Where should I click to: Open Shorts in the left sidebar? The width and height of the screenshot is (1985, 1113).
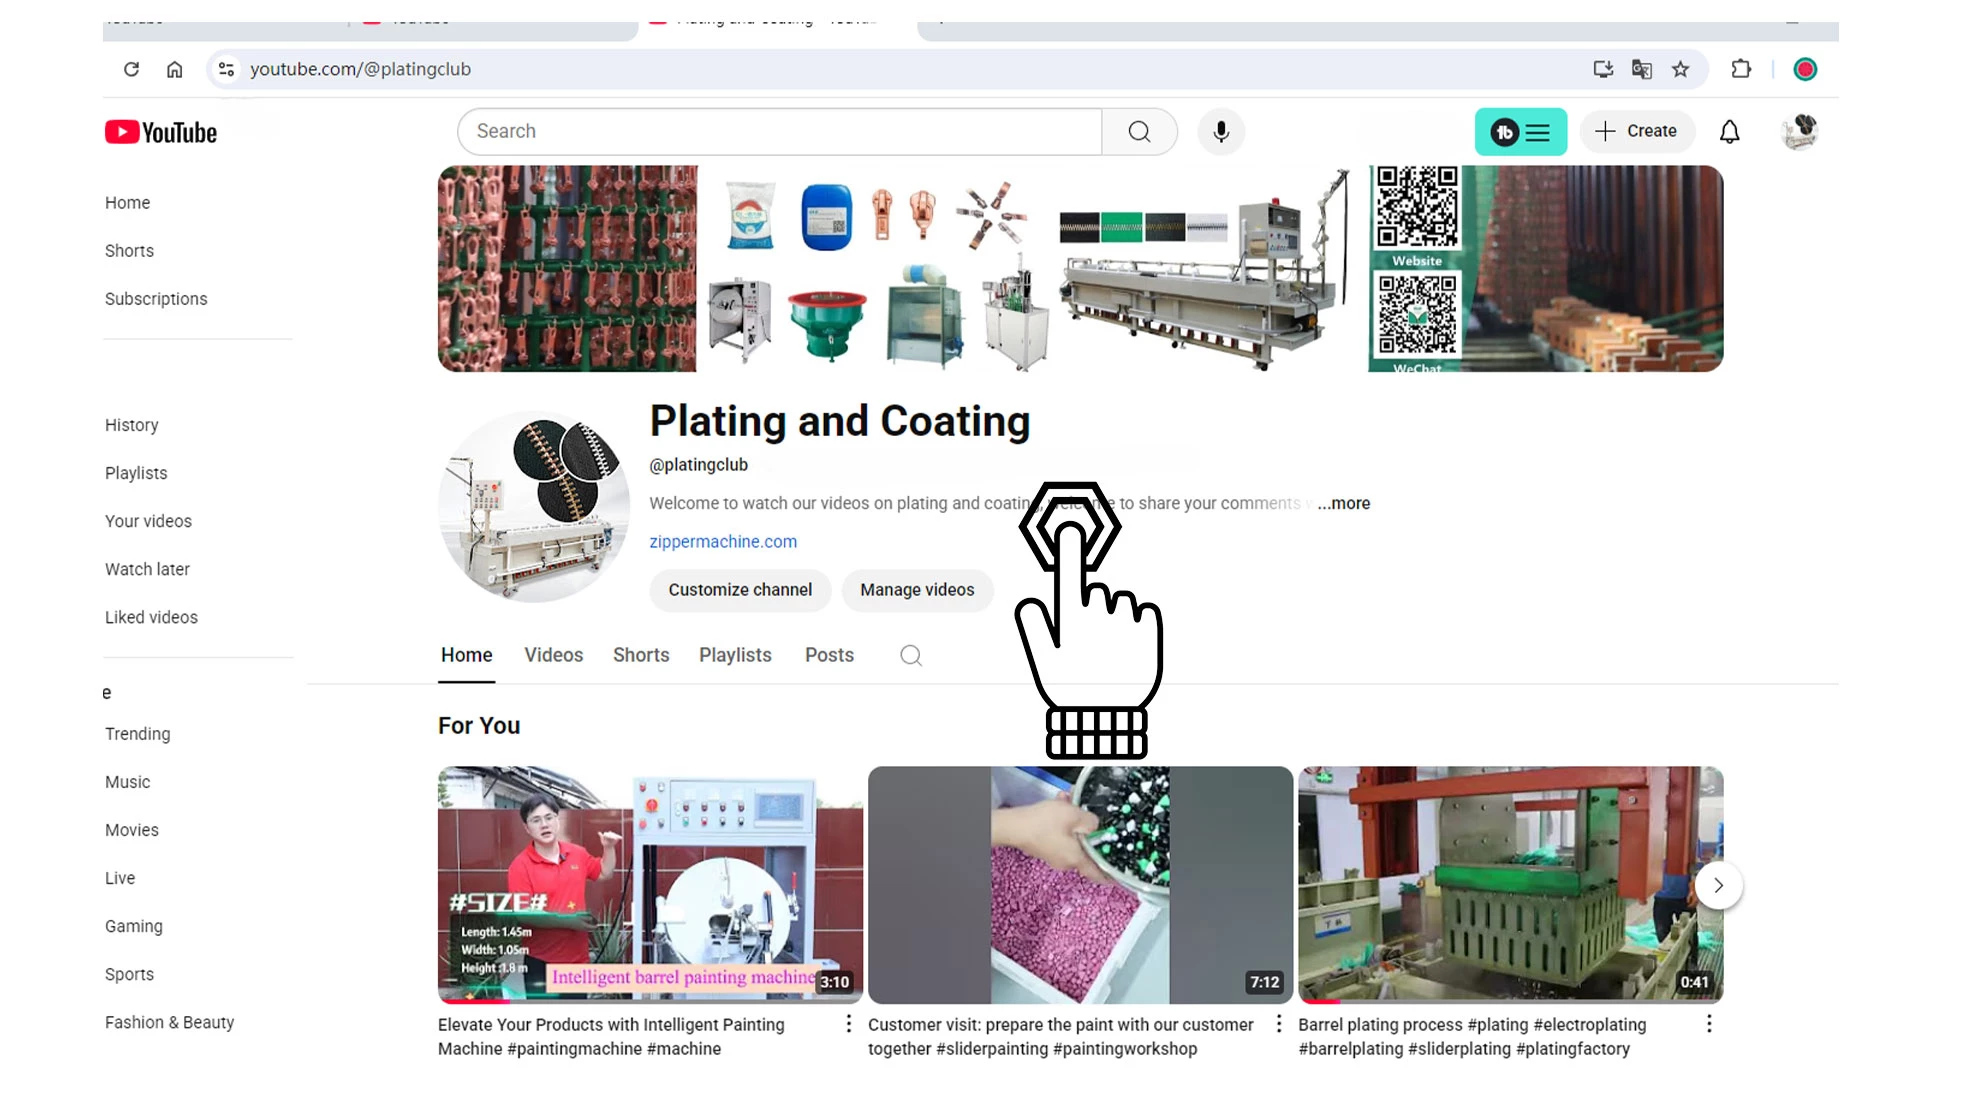pos(129,251)
